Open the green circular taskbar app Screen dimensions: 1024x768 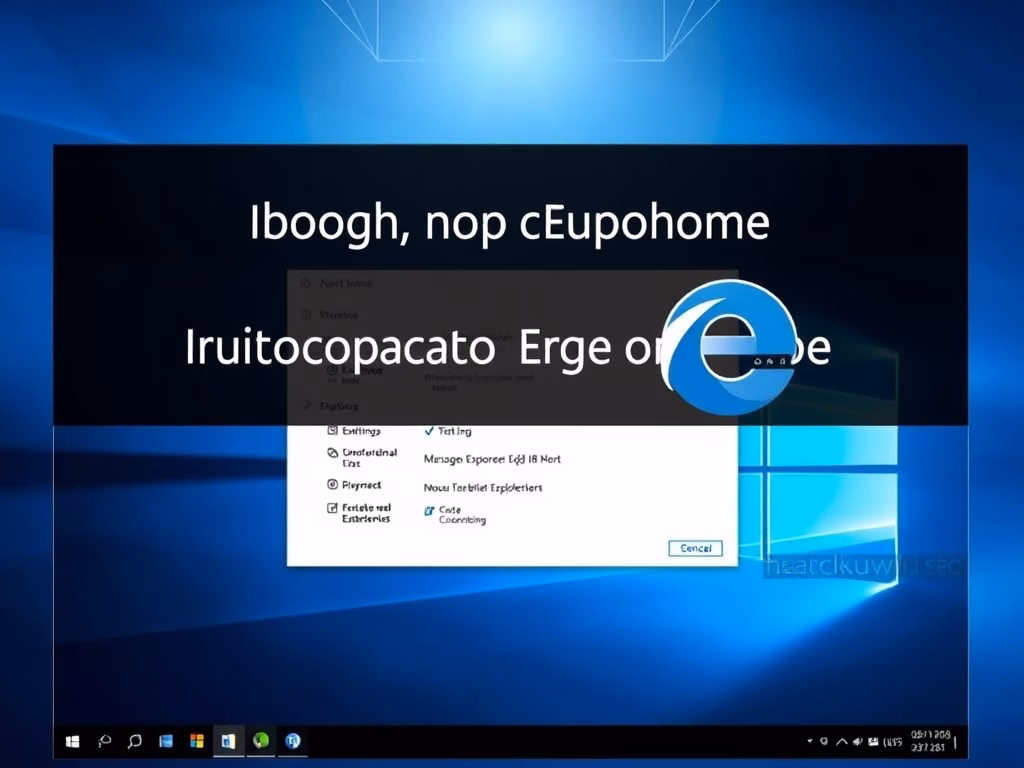261,741
